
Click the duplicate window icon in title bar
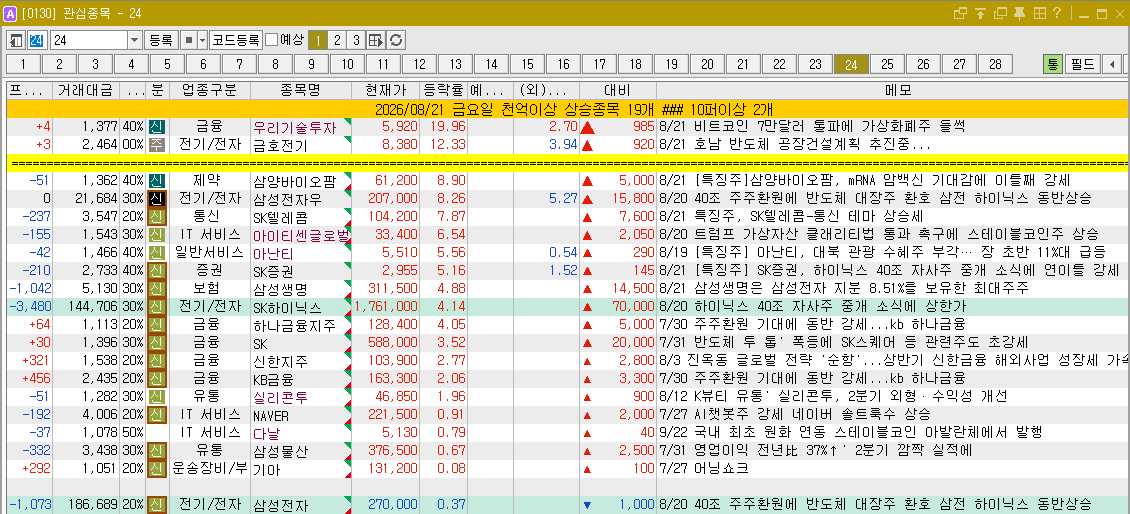pos(1000,13)
